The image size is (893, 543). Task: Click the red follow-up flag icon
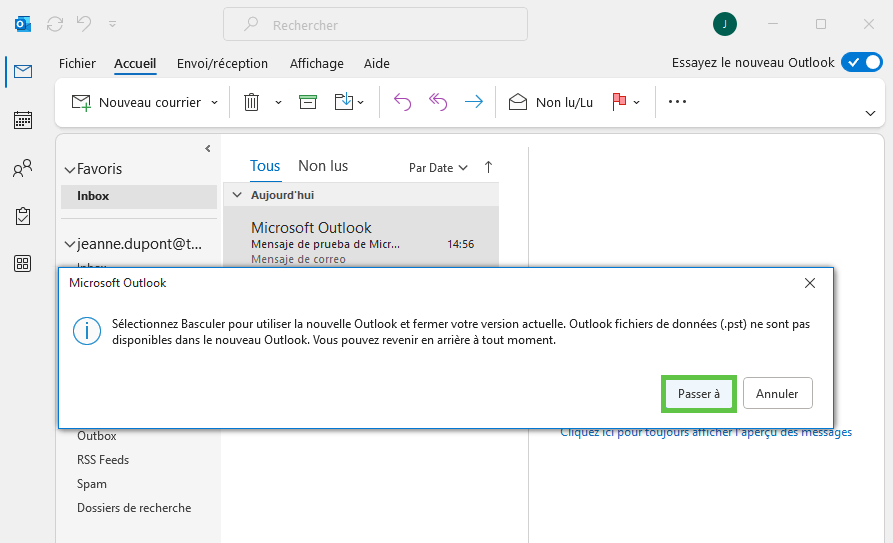[619, 102]
